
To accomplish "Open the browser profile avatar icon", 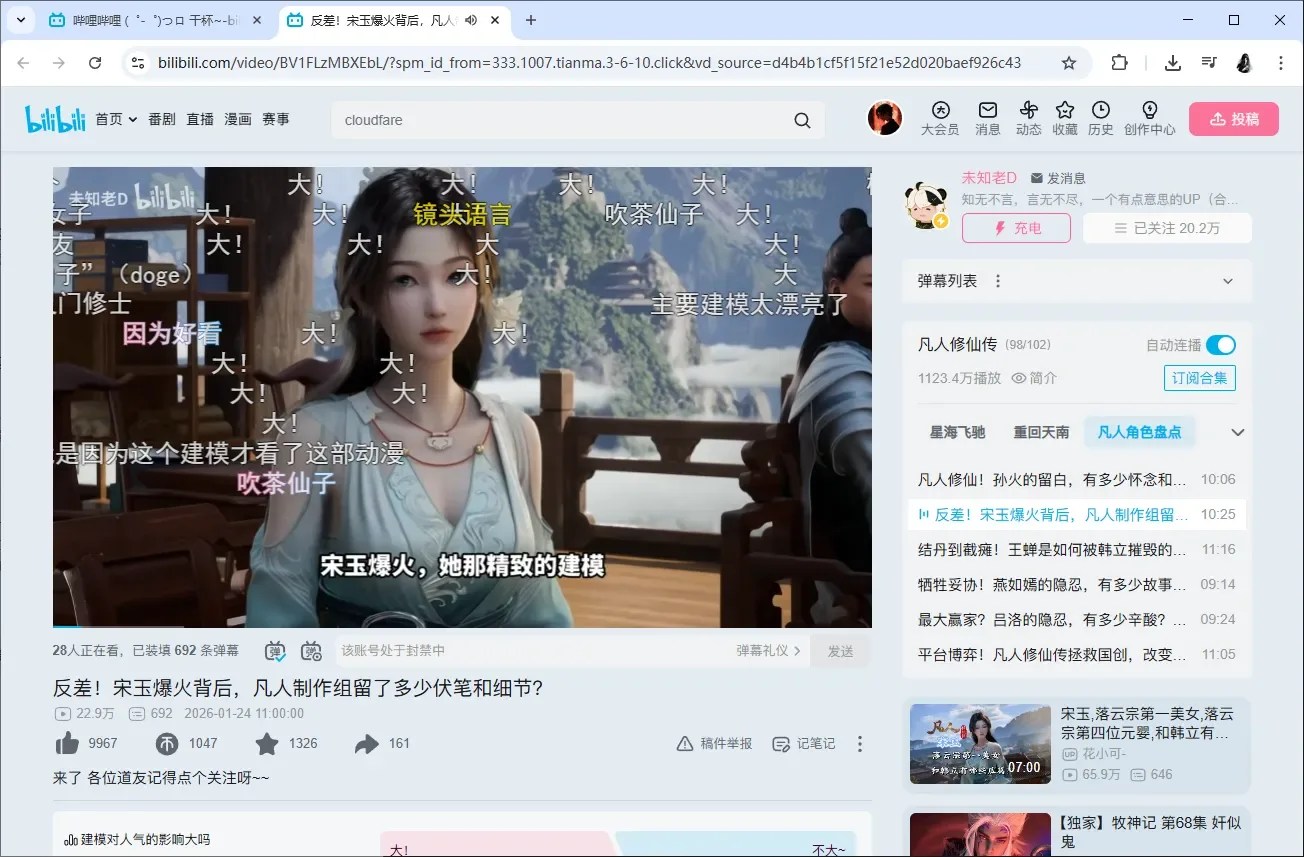I will (1245, 63).
